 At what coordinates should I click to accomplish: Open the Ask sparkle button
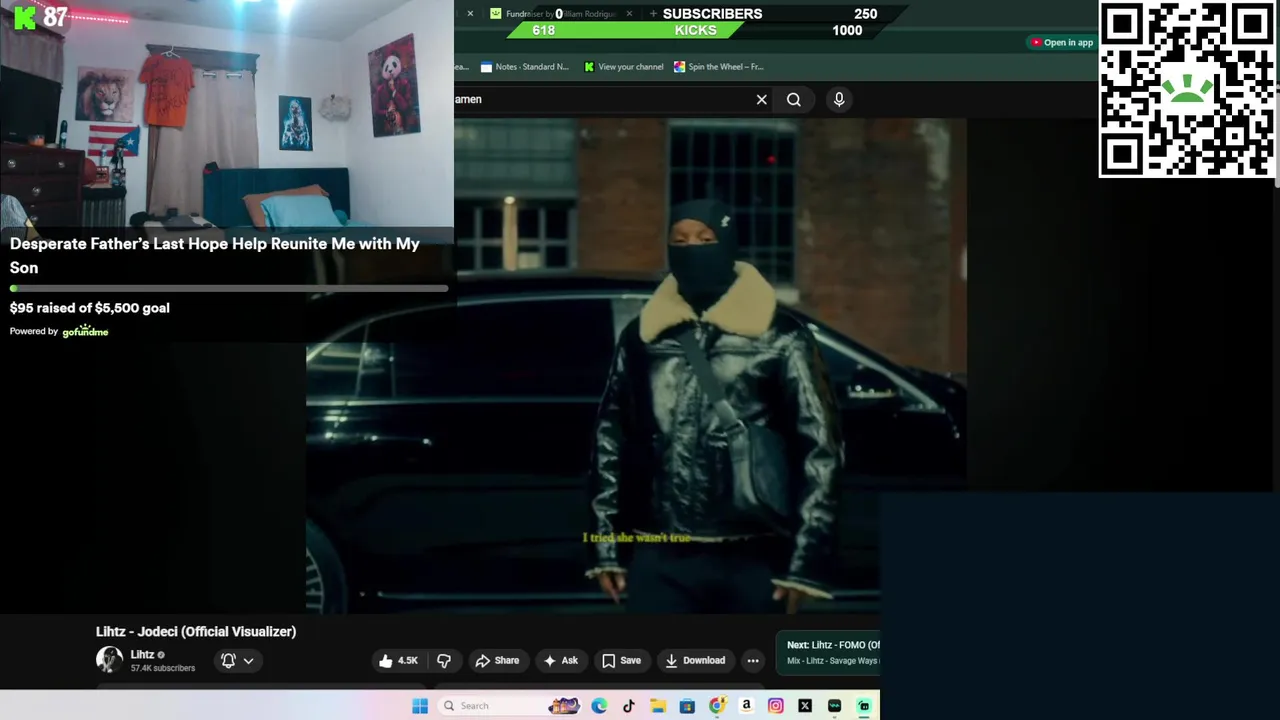click(x=560, y=660)
